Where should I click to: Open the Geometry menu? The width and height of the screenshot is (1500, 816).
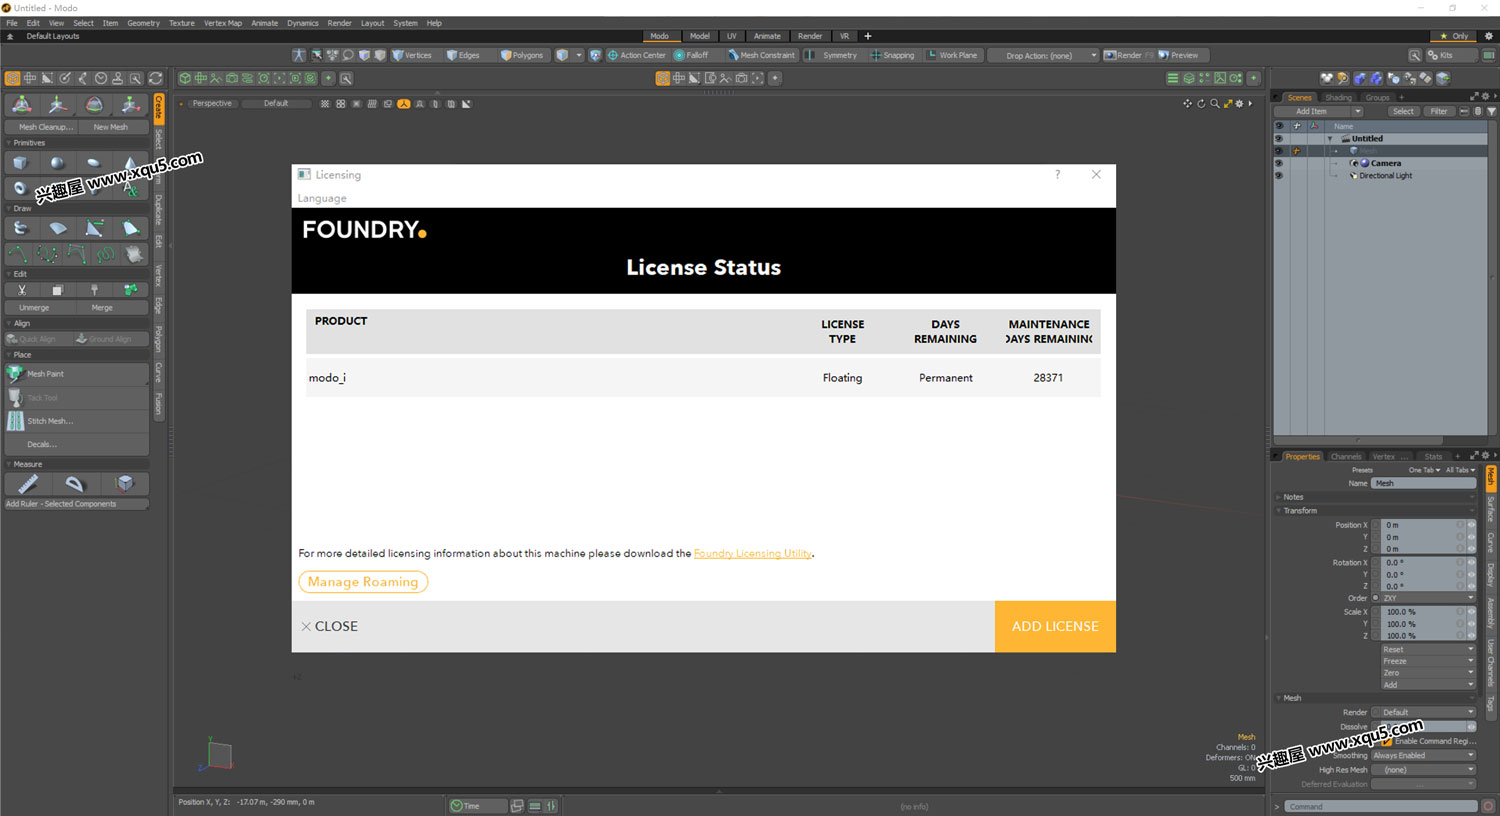[x=143, y=23]
